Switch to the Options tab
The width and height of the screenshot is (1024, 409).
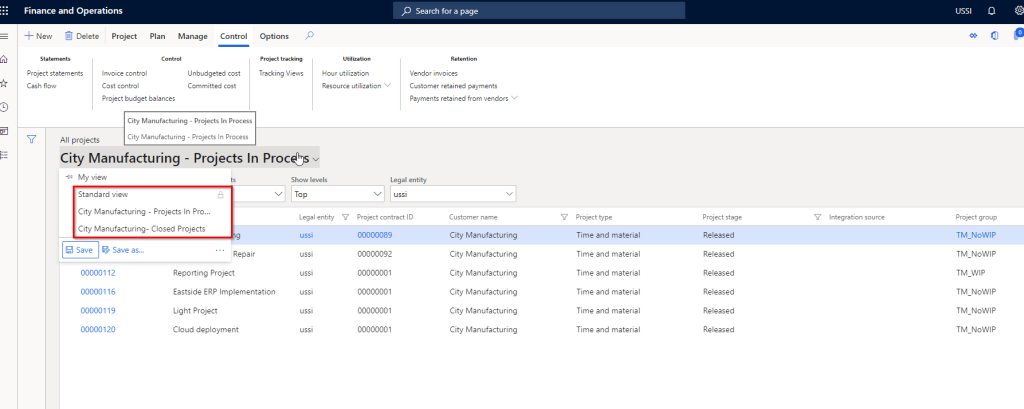point(274,36)
